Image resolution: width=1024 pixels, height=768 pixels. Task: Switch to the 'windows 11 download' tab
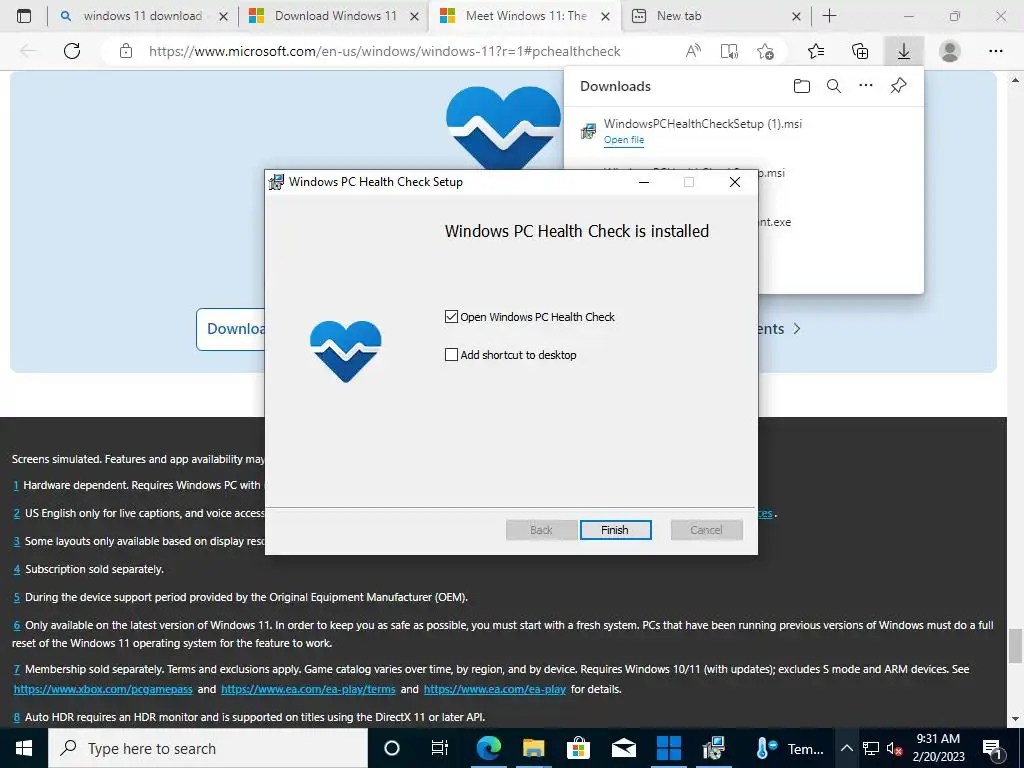pyautogui.click(x=142, y=16)
